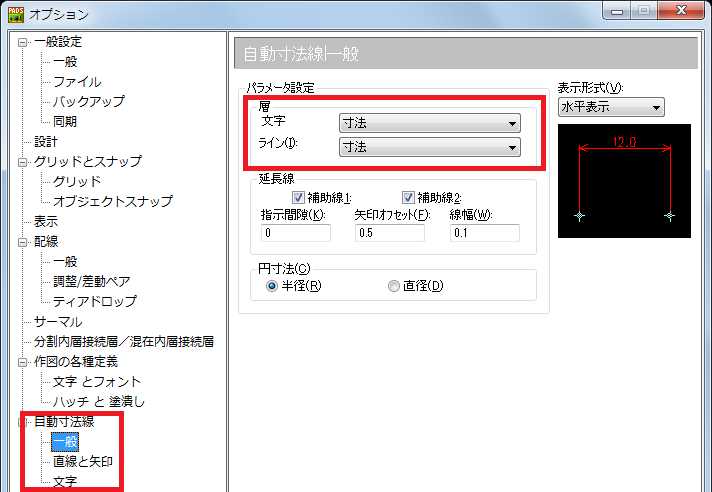Collapse the グリッドとスナップ tree node
The image size is (712, 492).
click(x=22, y=162)
